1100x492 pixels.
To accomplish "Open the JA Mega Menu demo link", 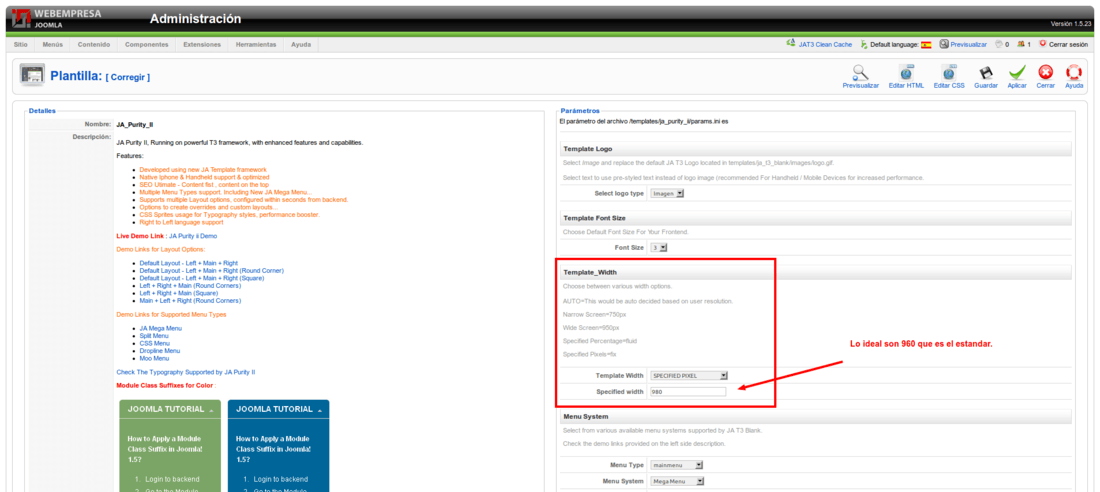I will pyautogui.click(x=161, y=328).
